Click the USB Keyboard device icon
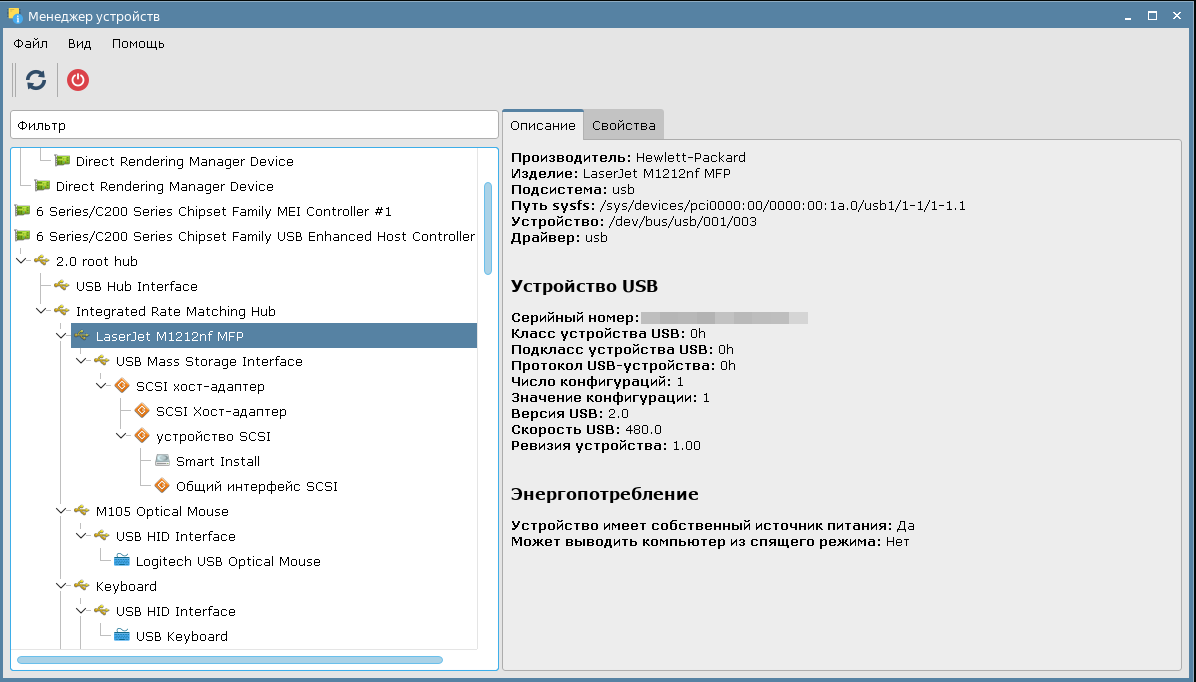This screenshot has height=682, width=1196. pos(123,636)
